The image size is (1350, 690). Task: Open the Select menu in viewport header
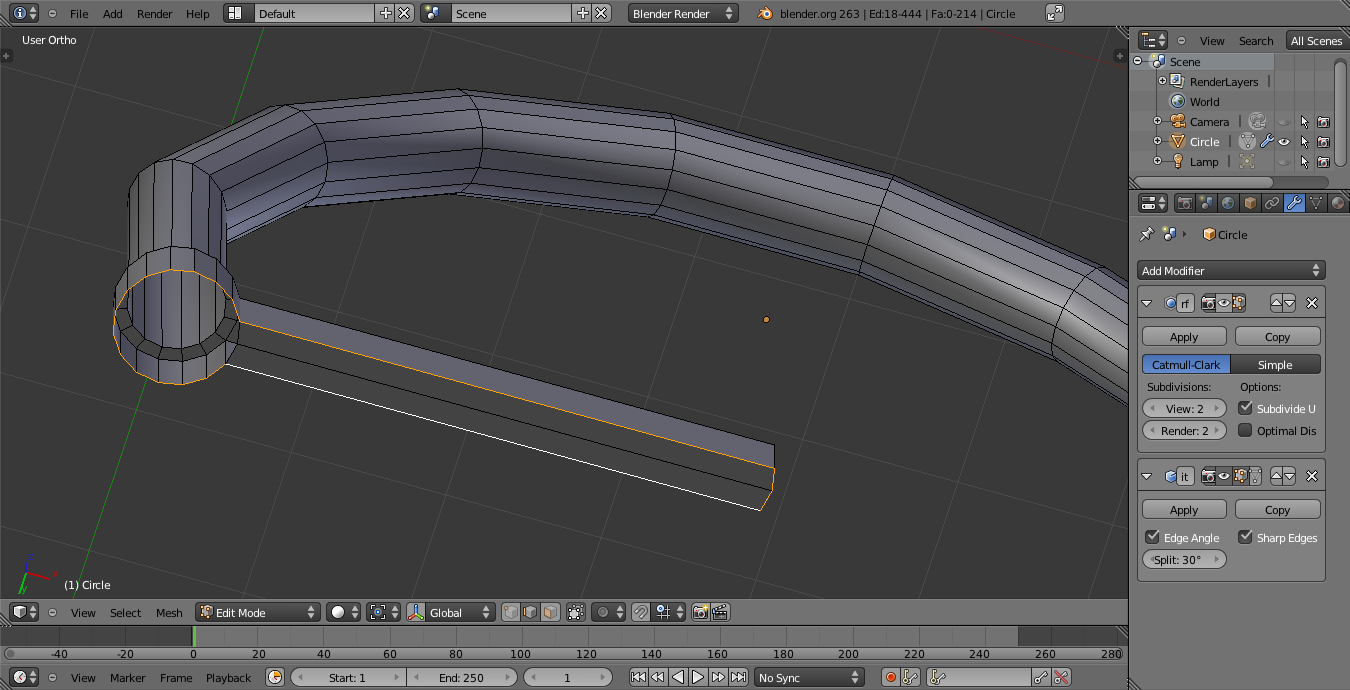126,612
